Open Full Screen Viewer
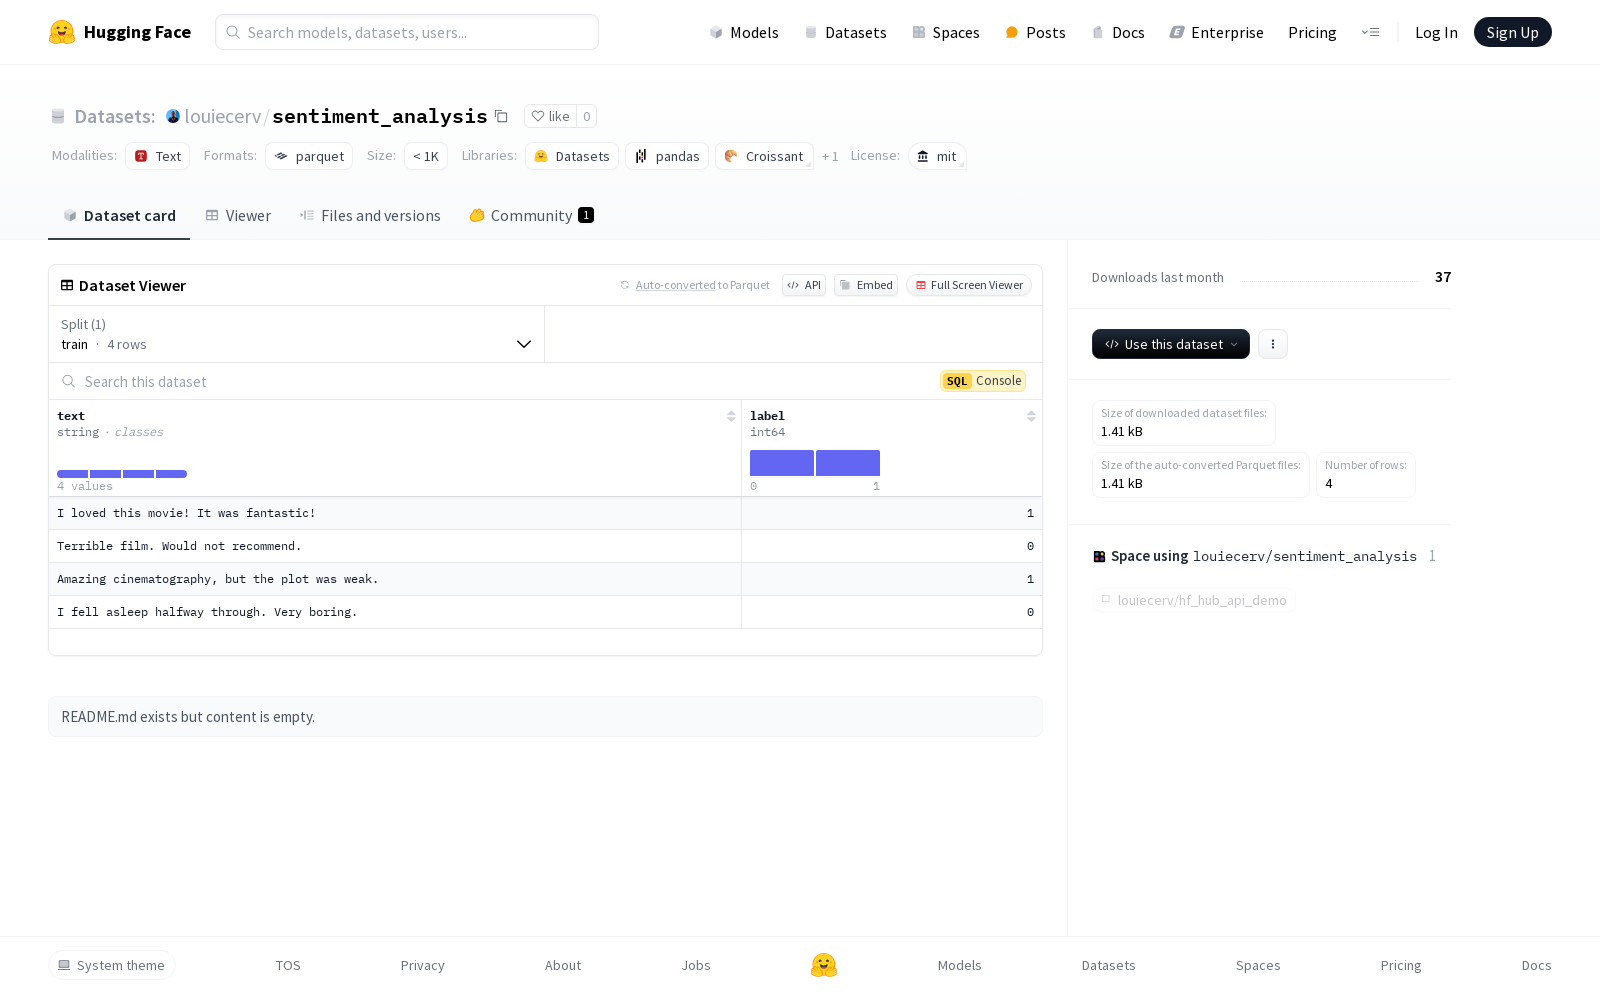The image size is (1600, 1000). tap(969, 285)
